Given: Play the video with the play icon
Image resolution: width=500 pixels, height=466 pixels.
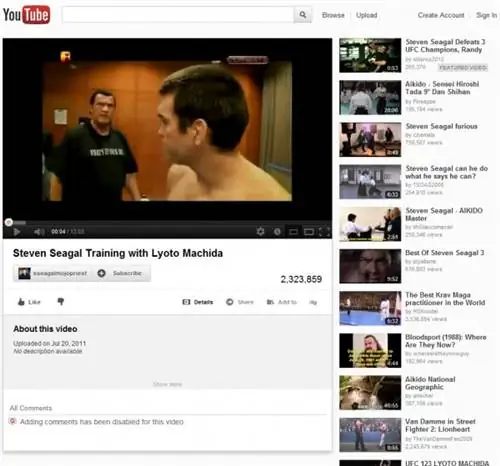Looking at the screenshot, I should coord(16,232).
